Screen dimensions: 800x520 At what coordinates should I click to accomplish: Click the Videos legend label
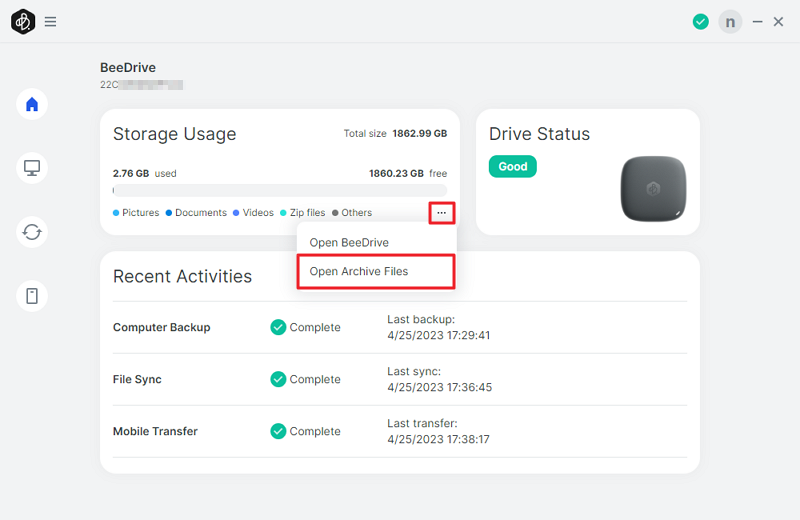pyautogui.click(x=258, y=213)
